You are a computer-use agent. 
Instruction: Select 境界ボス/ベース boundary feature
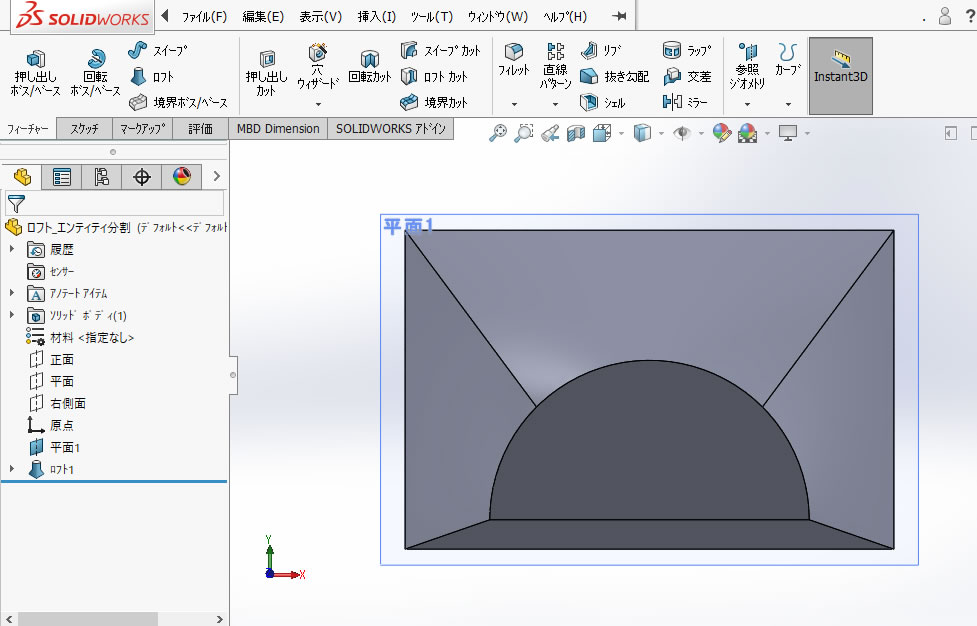point(178,102)
